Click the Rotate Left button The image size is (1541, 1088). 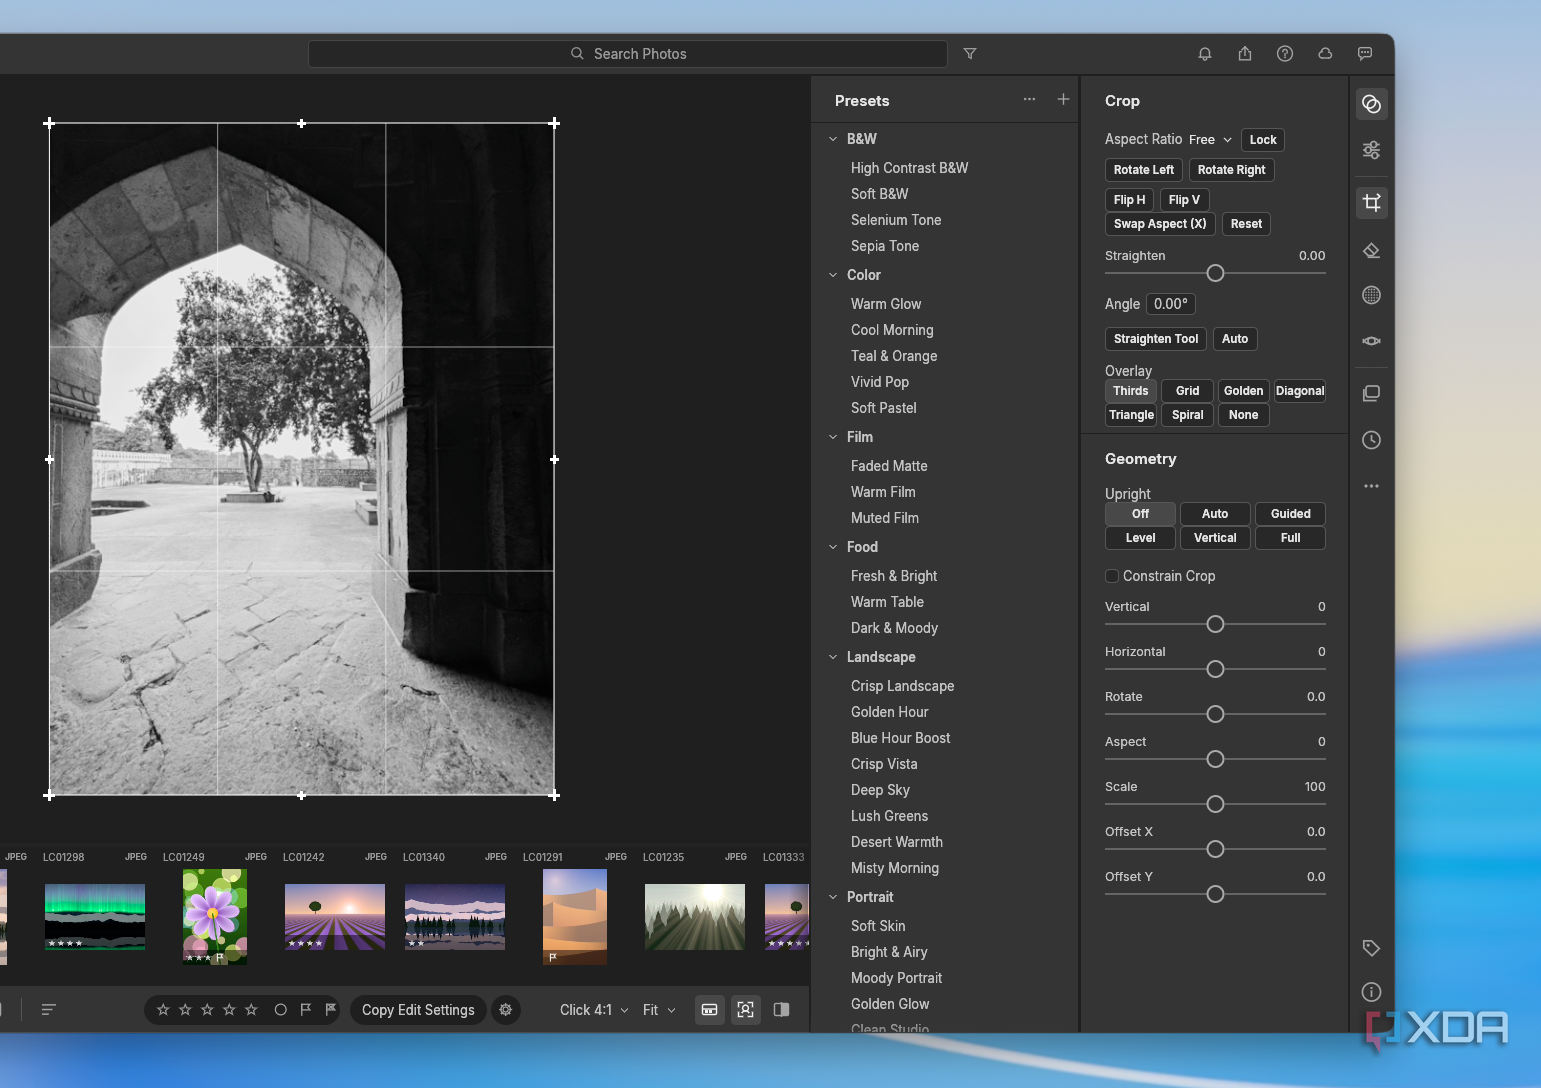1144,170
